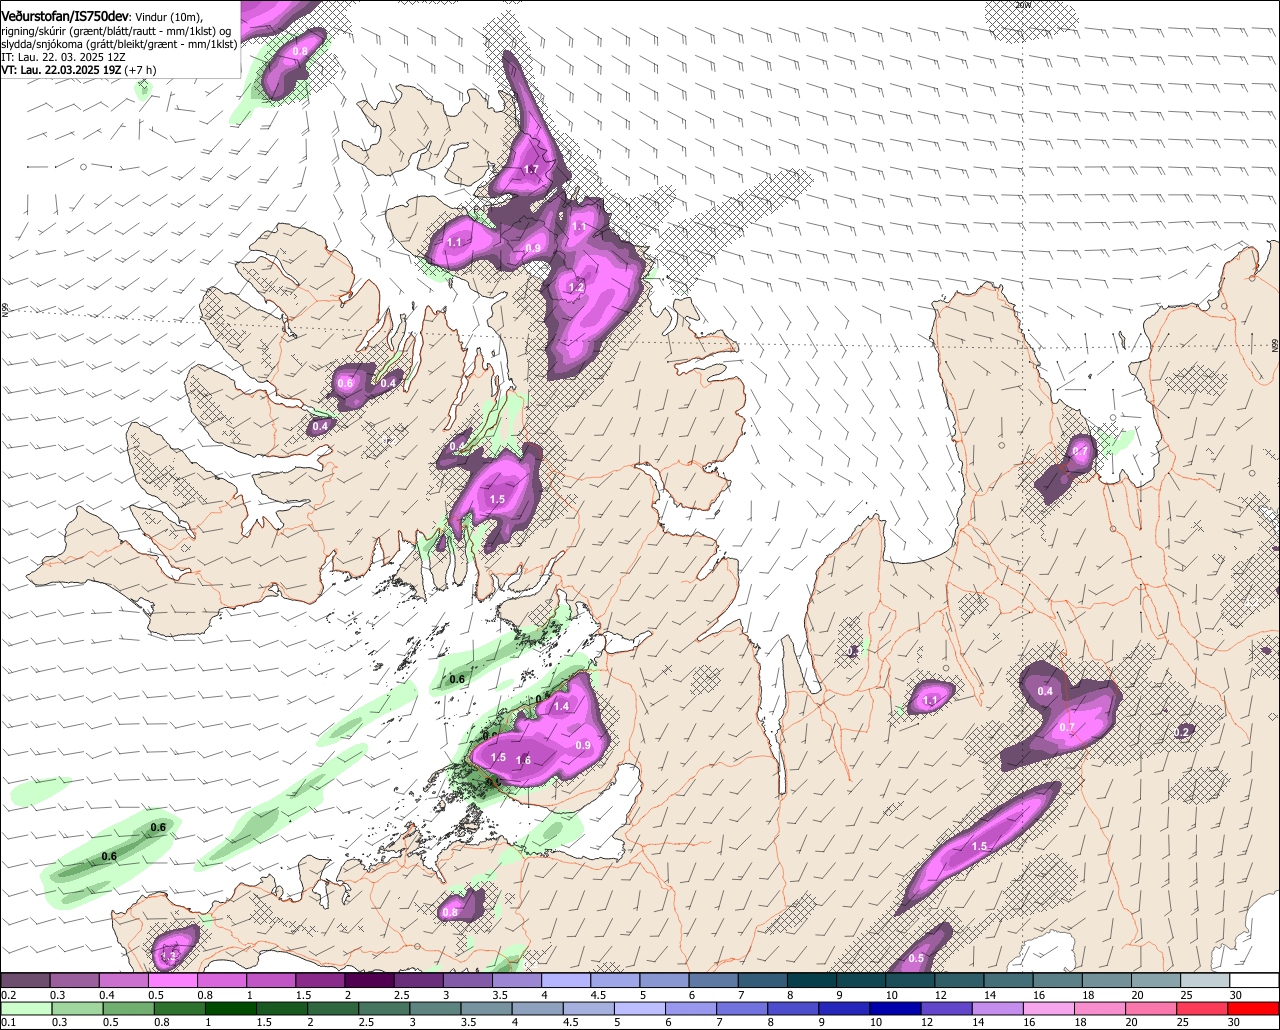Click the Veðurstofan/IS750dev map title
The image size is (1280, 1030).
[65, 15]
